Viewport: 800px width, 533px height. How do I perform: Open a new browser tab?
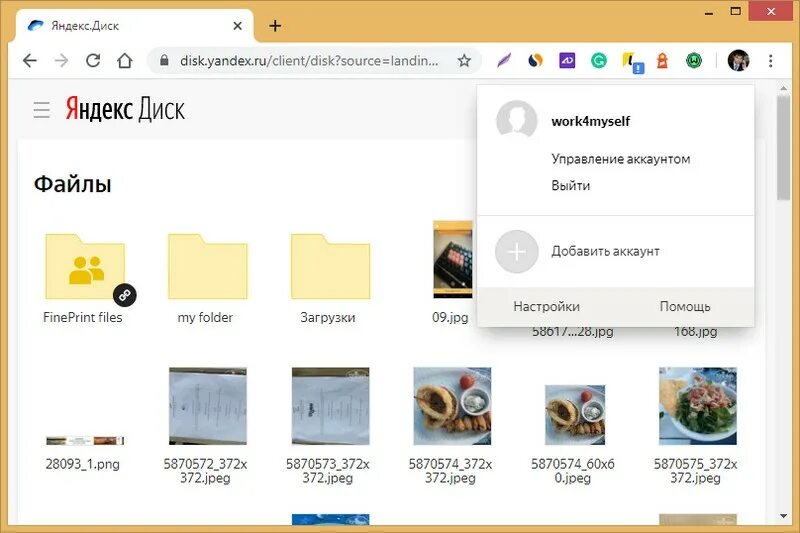pyautogui.click(x=275, y=26)
